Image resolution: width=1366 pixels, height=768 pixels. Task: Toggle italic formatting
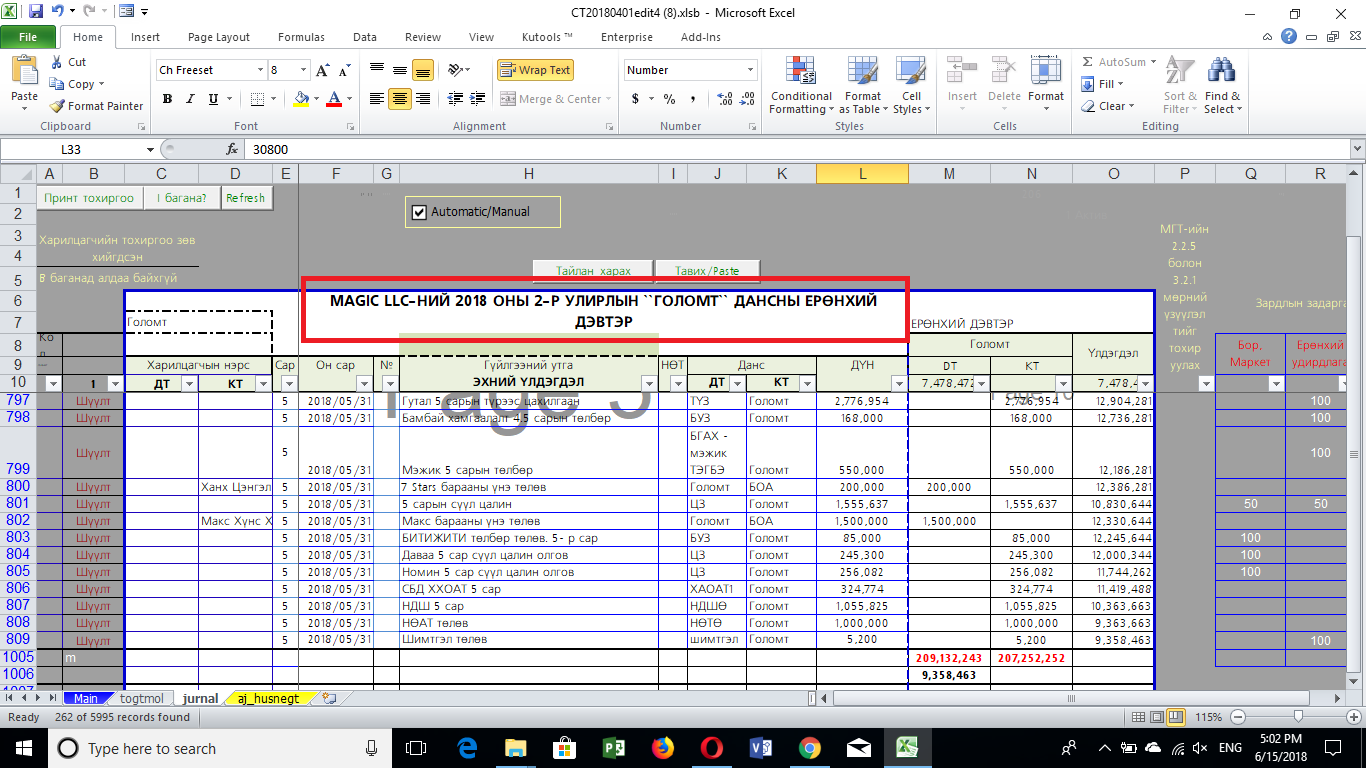190,99
